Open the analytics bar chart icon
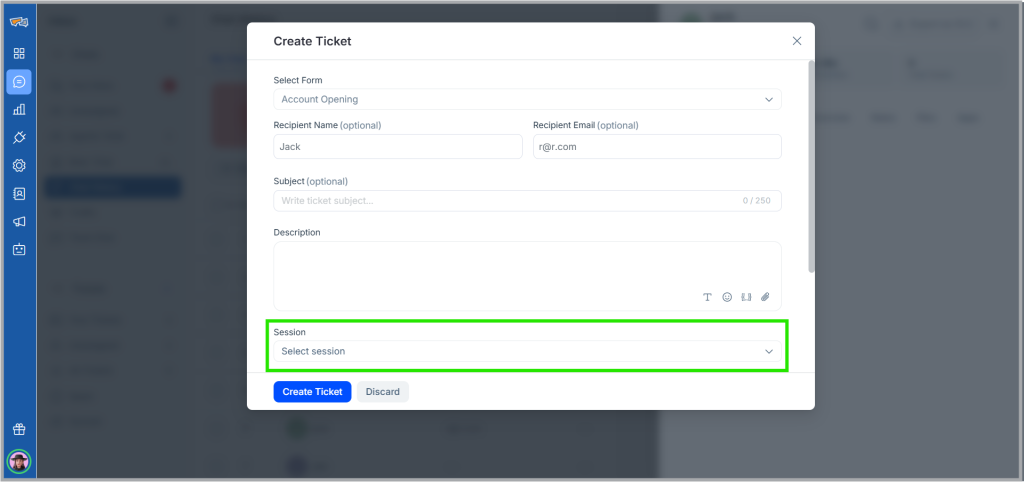This screenshot has height=482, width=1024. pyautogui.click(x=19, y=109)
